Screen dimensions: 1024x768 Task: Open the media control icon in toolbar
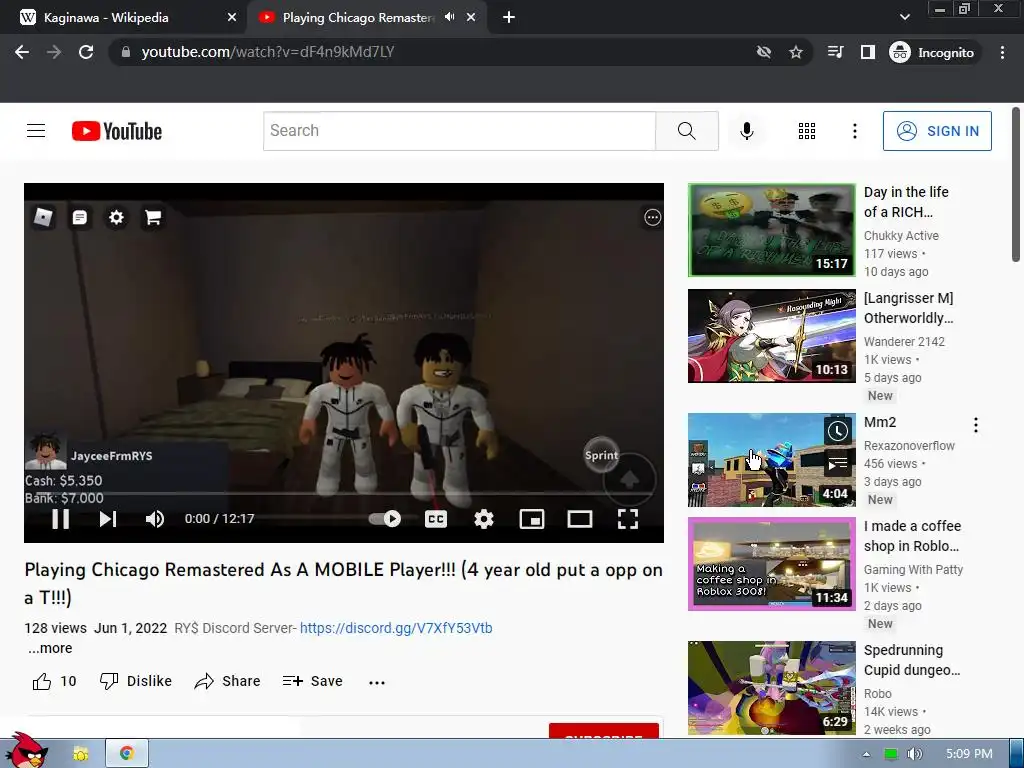click(835, 52)
